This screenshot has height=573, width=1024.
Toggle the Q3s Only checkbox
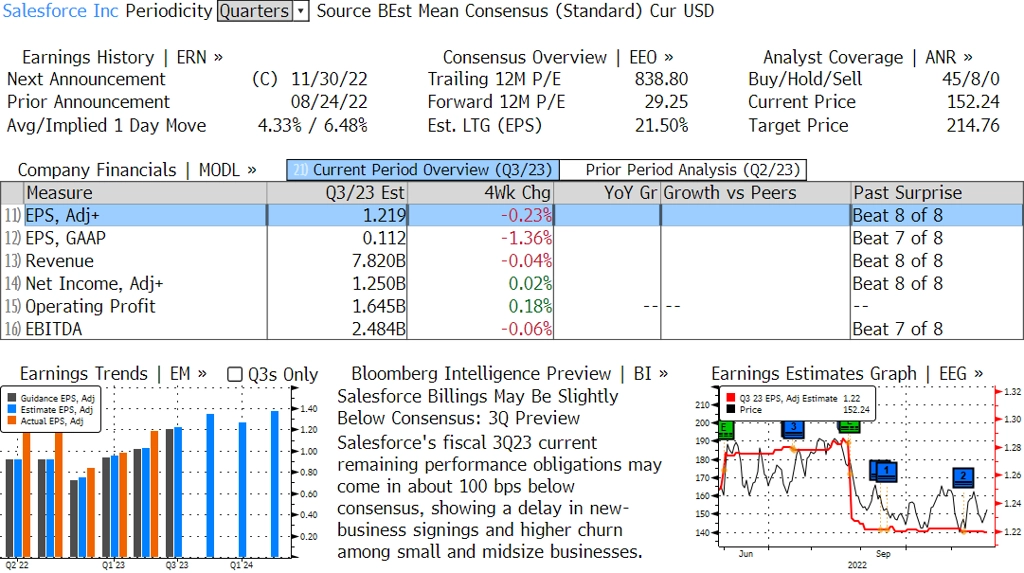point(234,374)
